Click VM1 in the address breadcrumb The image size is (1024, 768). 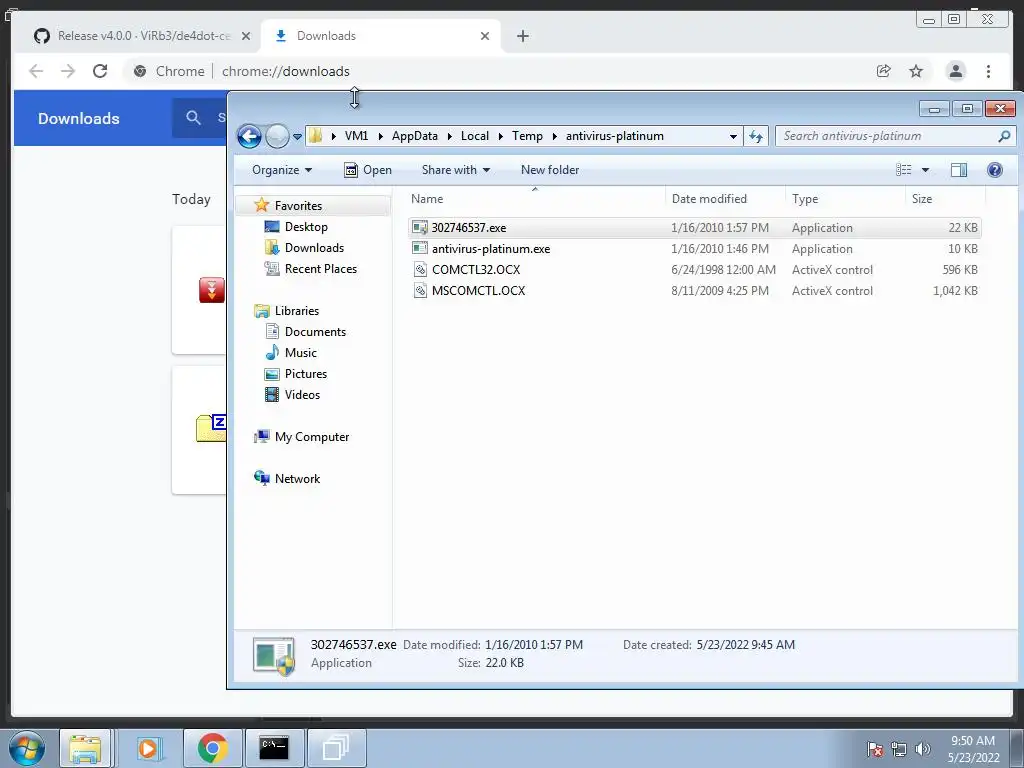[x=357, y=136]
